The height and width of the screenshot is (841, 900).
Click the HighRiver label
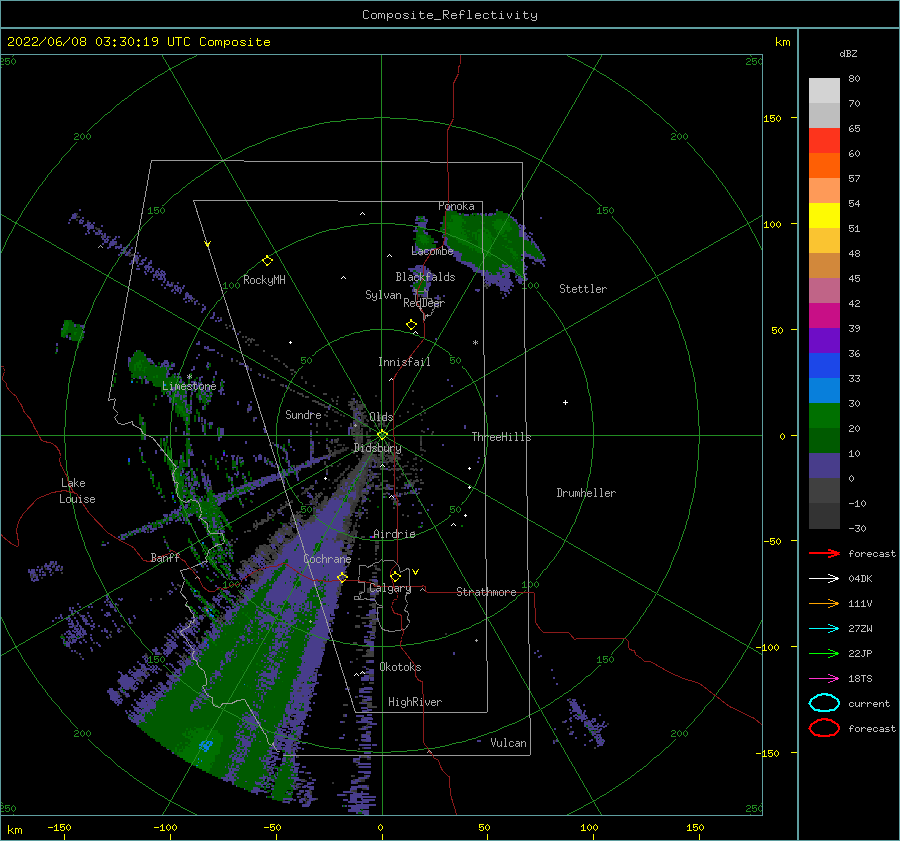coord(415,702)
